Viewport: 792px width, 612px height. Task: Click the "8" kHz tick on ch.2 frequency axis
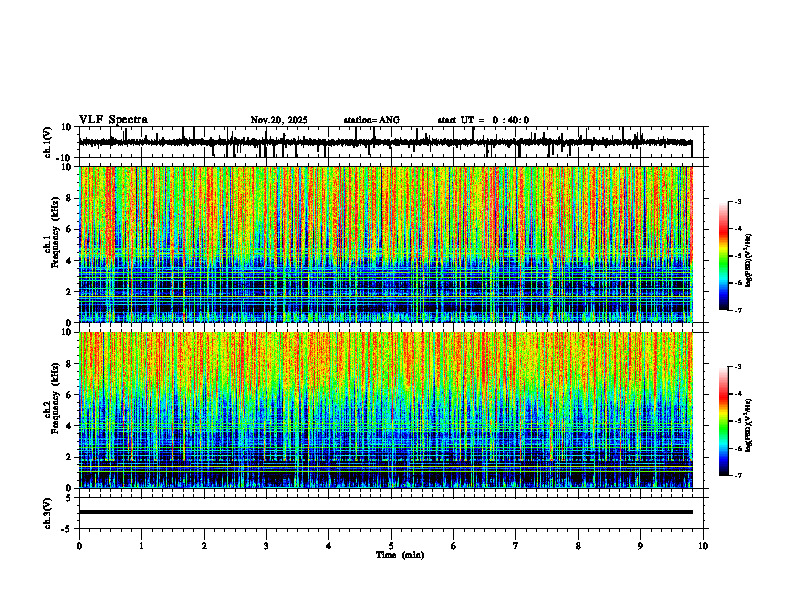click(x=70, y=364)
